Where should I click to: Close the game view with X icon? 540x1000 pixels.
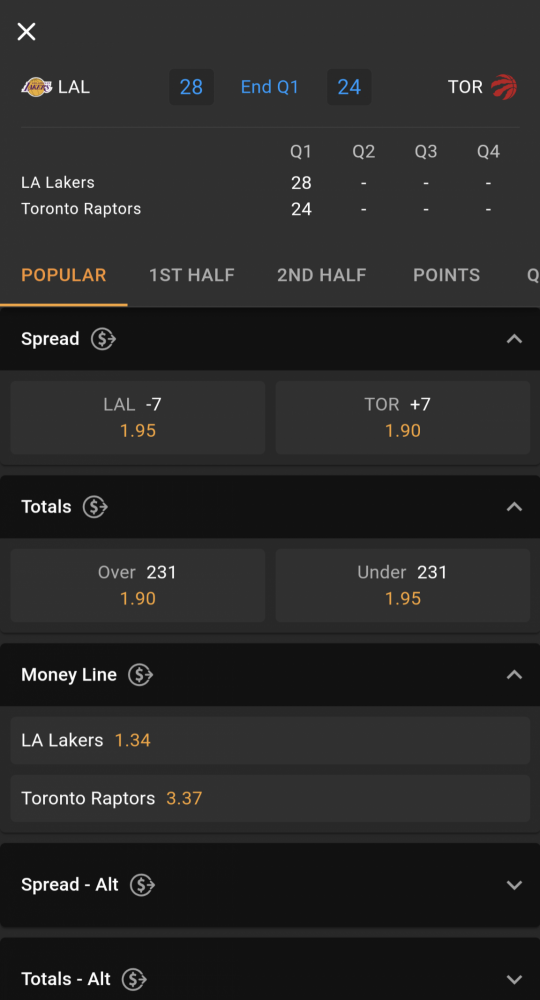click(x=26, y=31)
